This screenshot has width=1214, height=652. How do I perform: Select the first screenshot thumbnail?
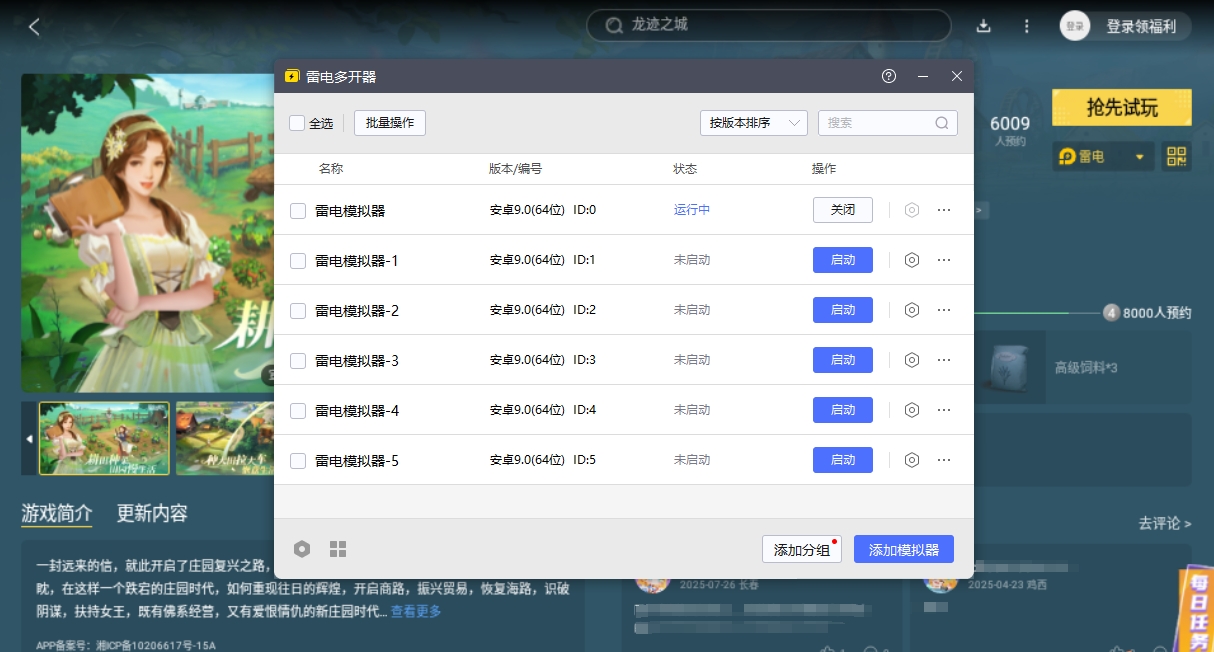click(104, 438)
